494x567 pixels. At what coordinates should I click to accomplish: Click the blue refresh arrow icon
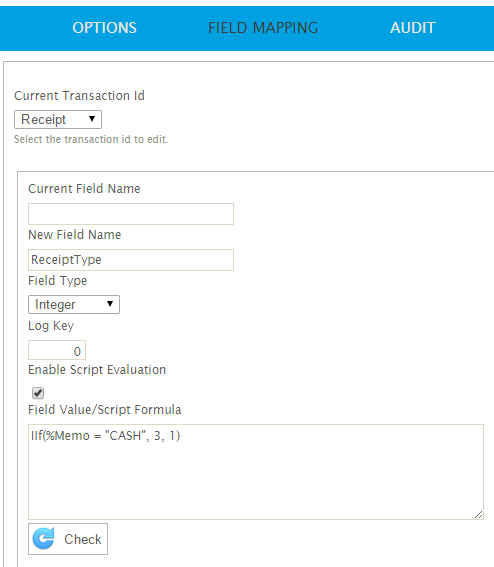pos(44,538)
